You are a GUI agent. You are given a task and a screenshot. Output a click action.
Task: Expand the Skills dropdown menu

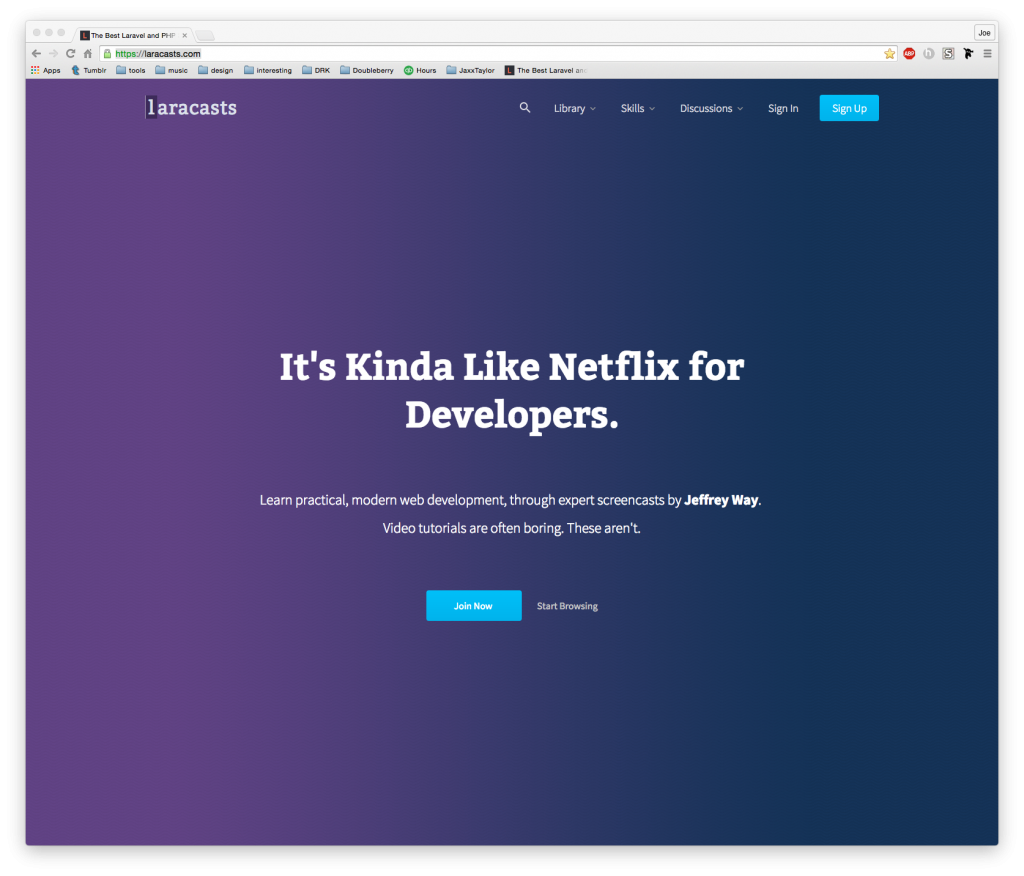tap(637, 108)
